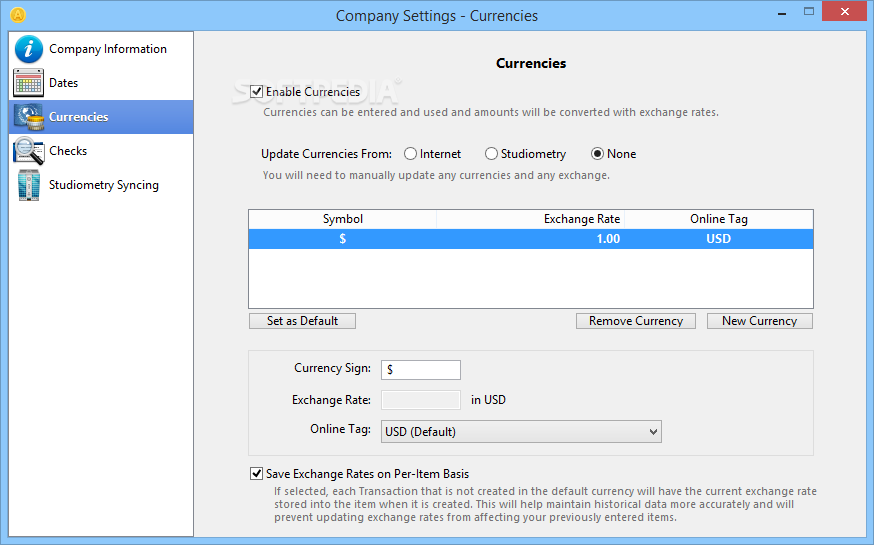Select the $ symbol cell in currency row
The height and width of the screenshot is (545, 874).
click(343, 239)
